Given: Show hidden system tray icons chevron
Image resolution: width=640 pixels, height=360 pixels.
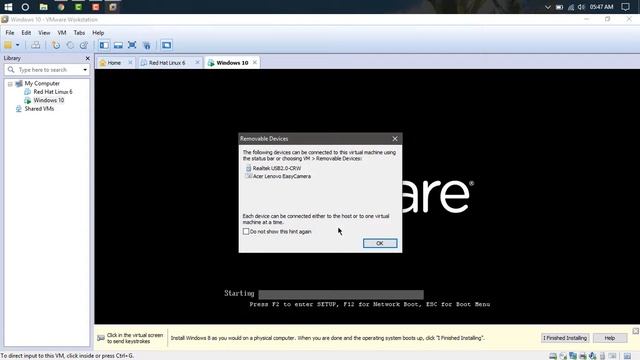Looking at the screenshot, I should pyautogui.click(x=548, y=7).
